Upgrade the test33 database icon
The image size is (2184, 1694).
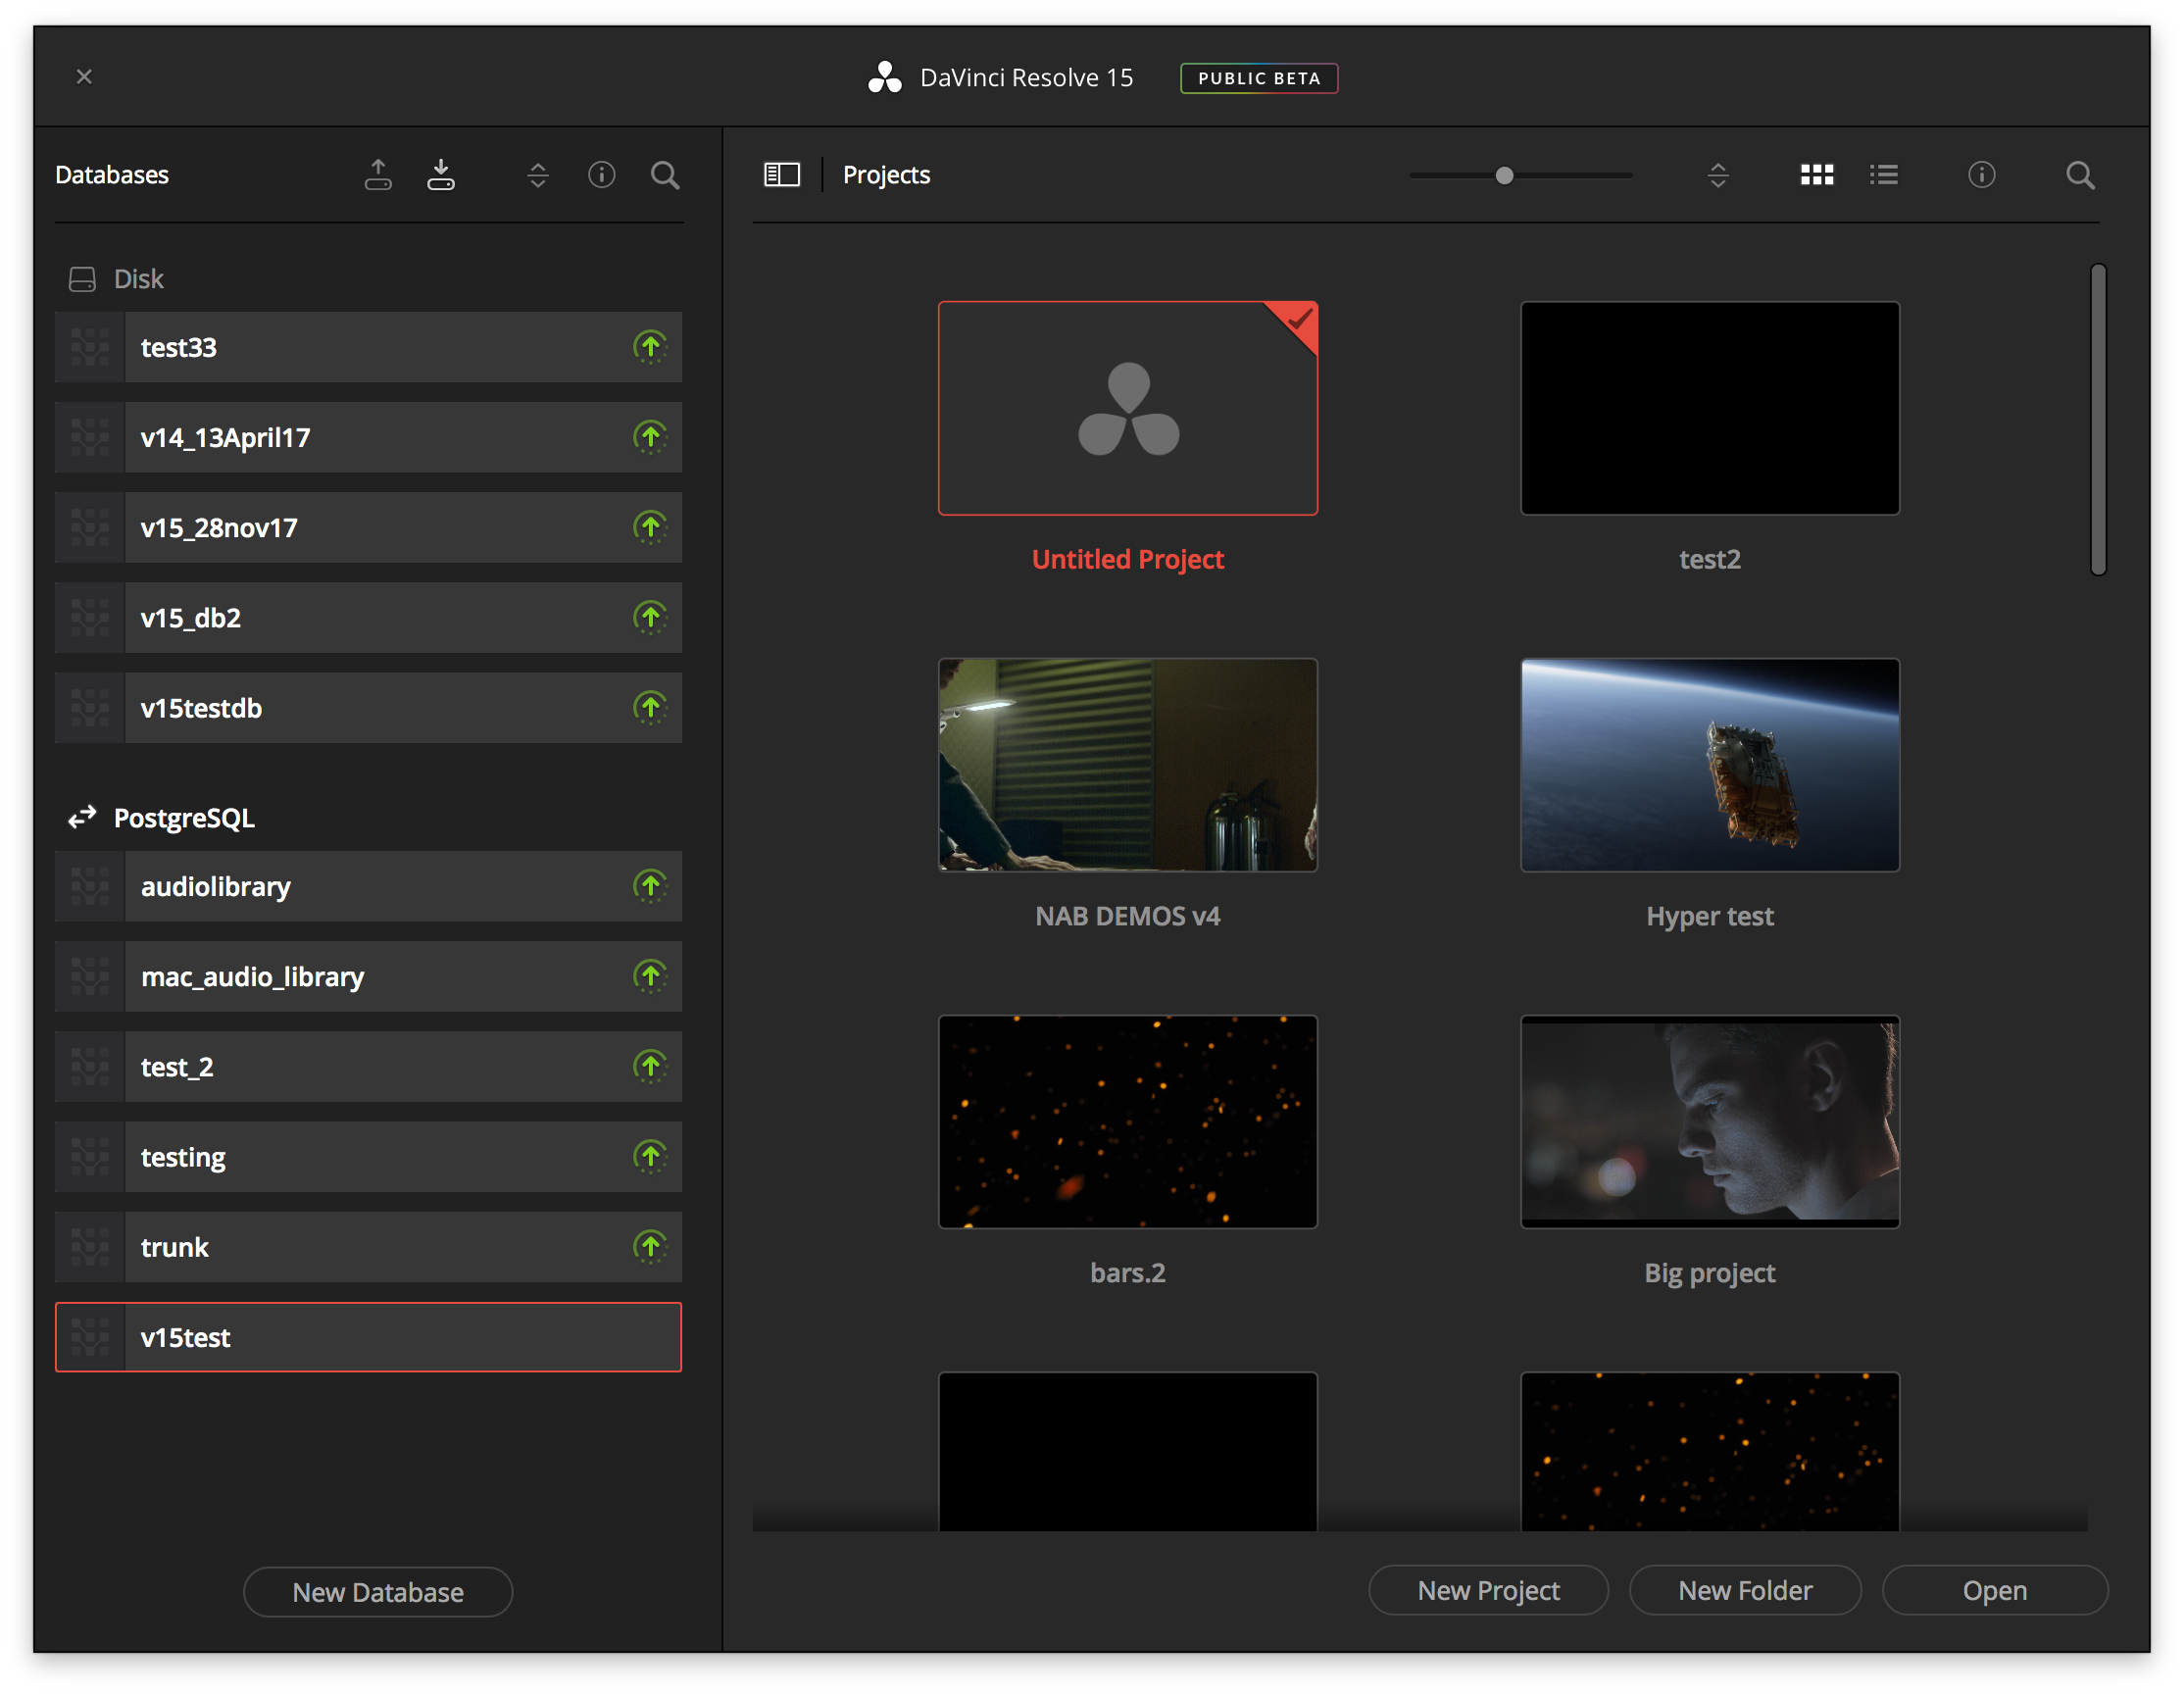(x=650, y=347)
